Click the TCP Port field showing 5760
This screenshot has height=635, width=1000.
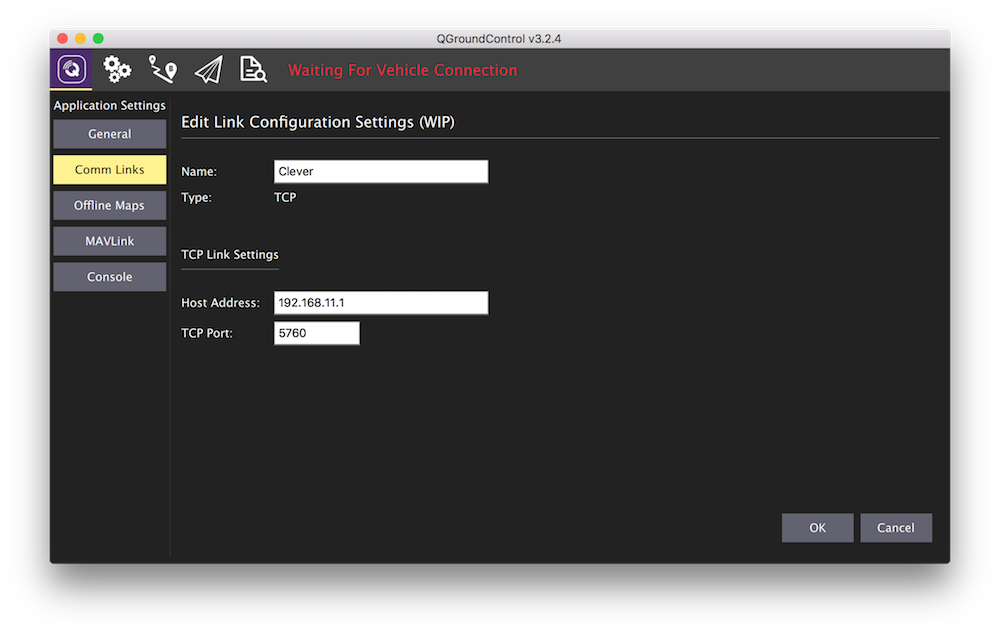click(x=316, y=332)
